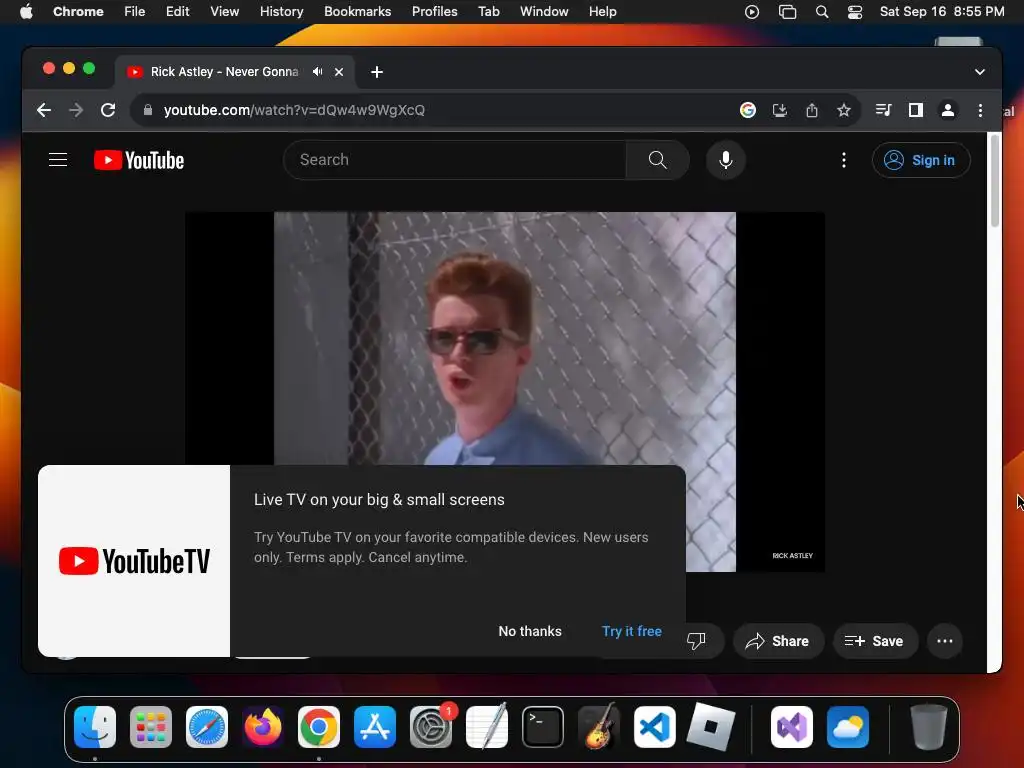This screenshot has height=768, width=1024.
Task: Open more actions ellipsis beside Save
Action: point(945,641)
